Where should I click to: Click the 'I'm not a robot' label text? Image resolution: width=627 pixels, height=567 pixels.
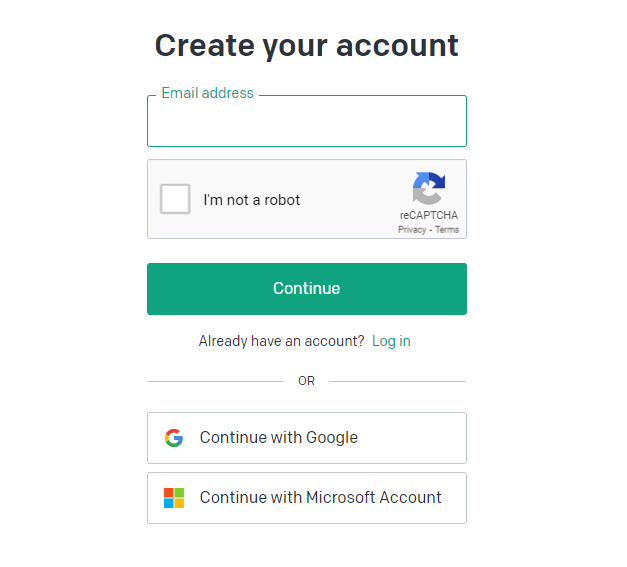click(252, 200)
